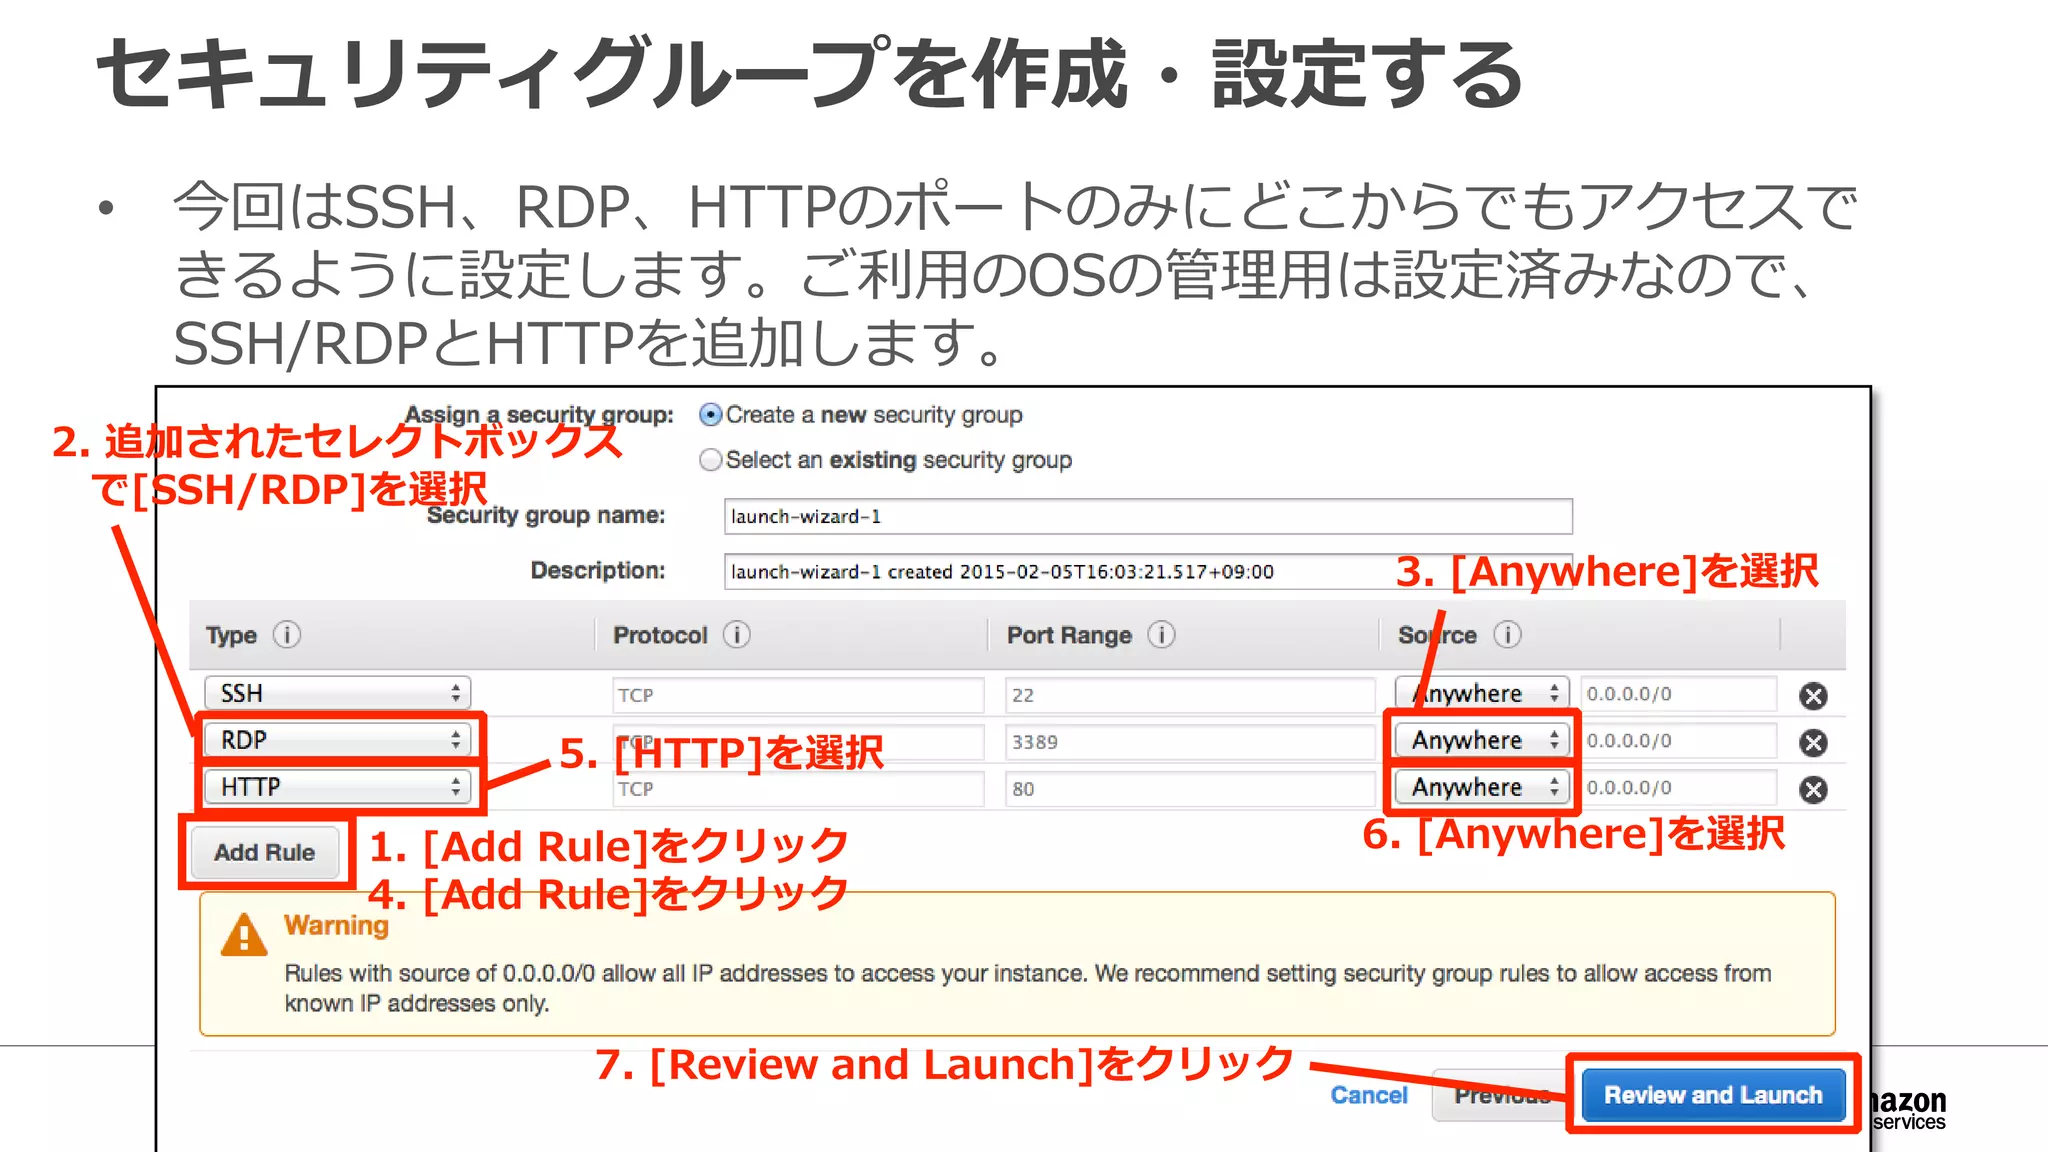
Task: Open the HTTP type dropdown
Action: point(337,787)
